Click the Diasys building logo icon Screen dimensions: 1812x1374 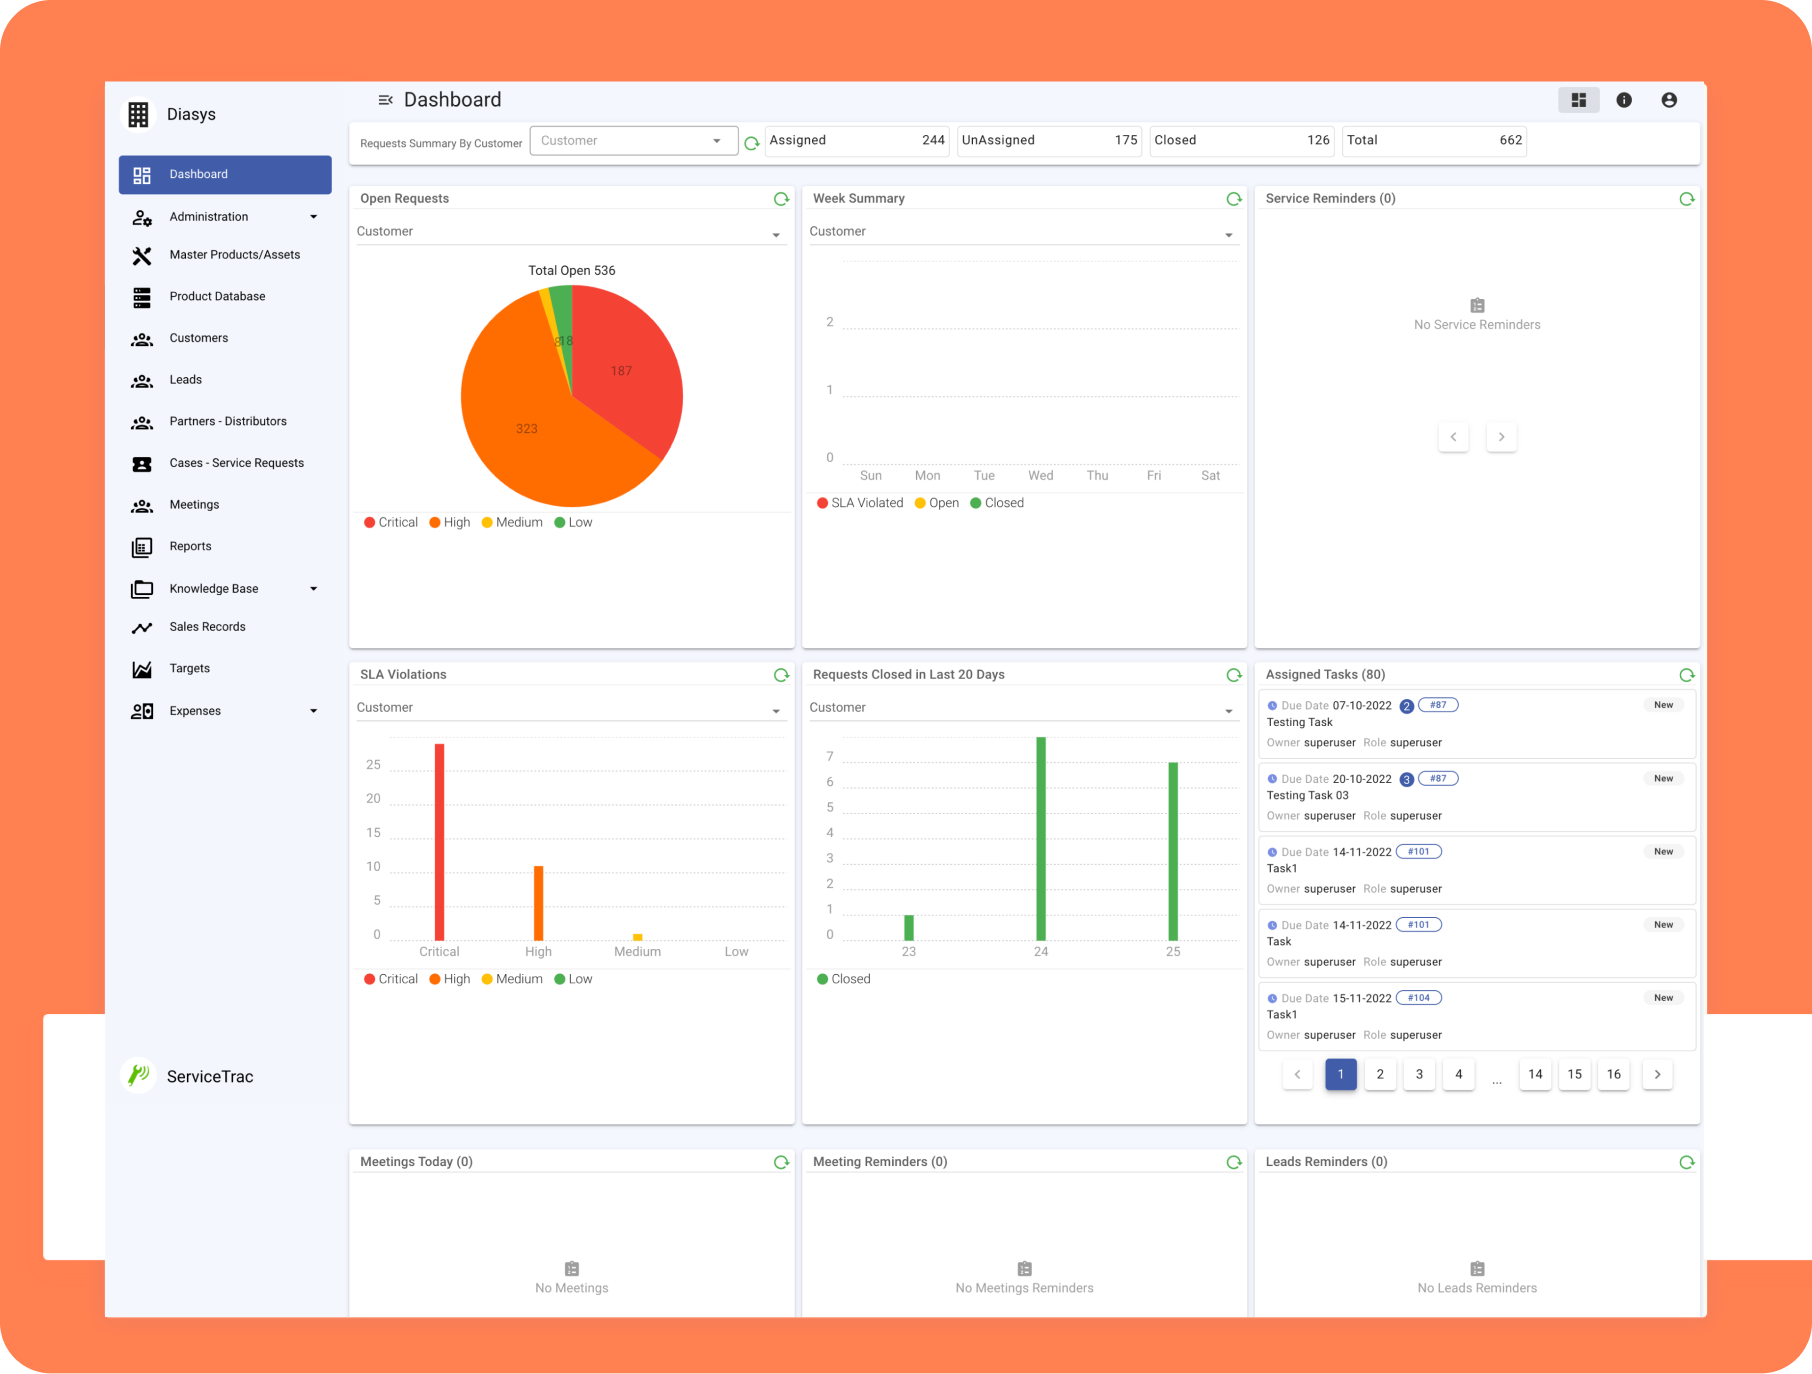(138, 114)
